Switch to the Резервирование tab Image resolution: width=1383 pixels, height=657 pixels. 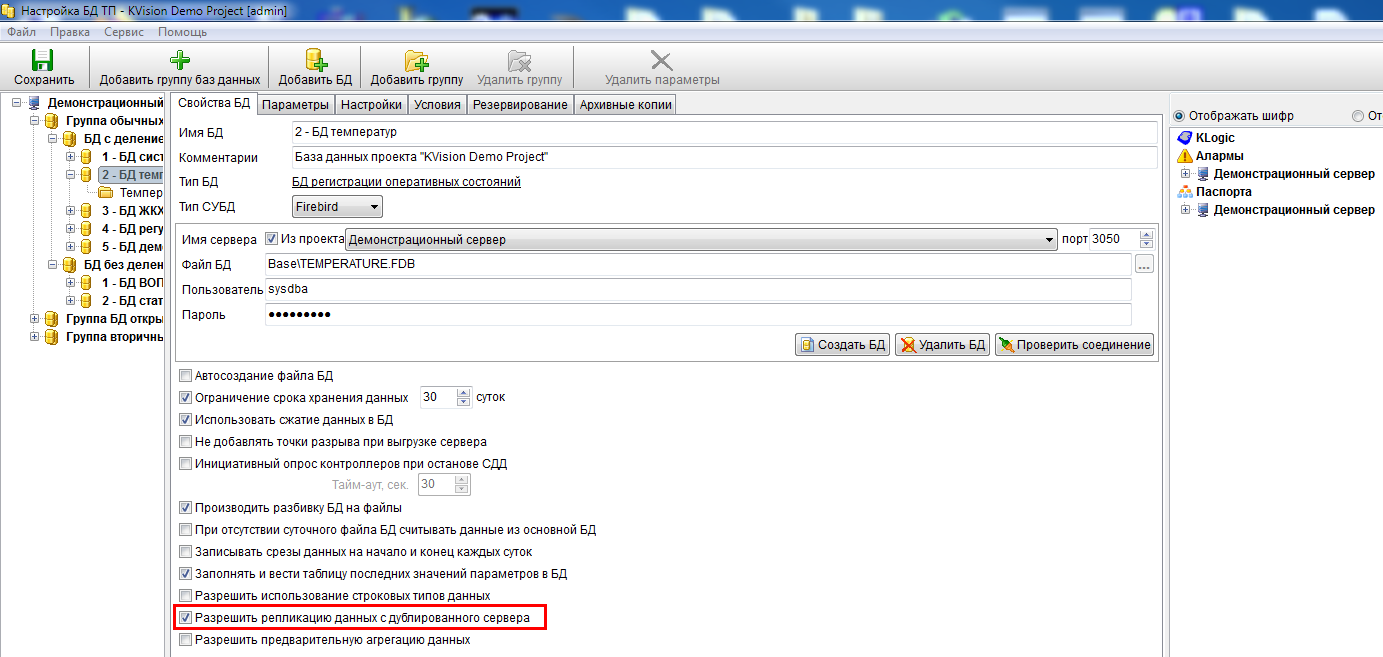coord(520,105)
